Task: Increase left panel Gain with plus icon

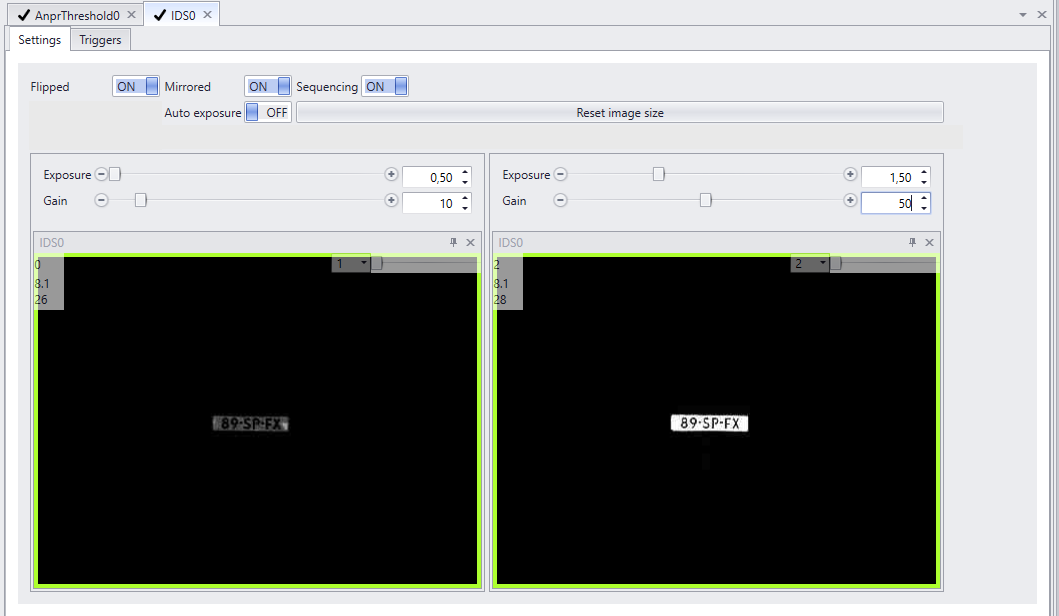Action: click(x=391, y=200)
